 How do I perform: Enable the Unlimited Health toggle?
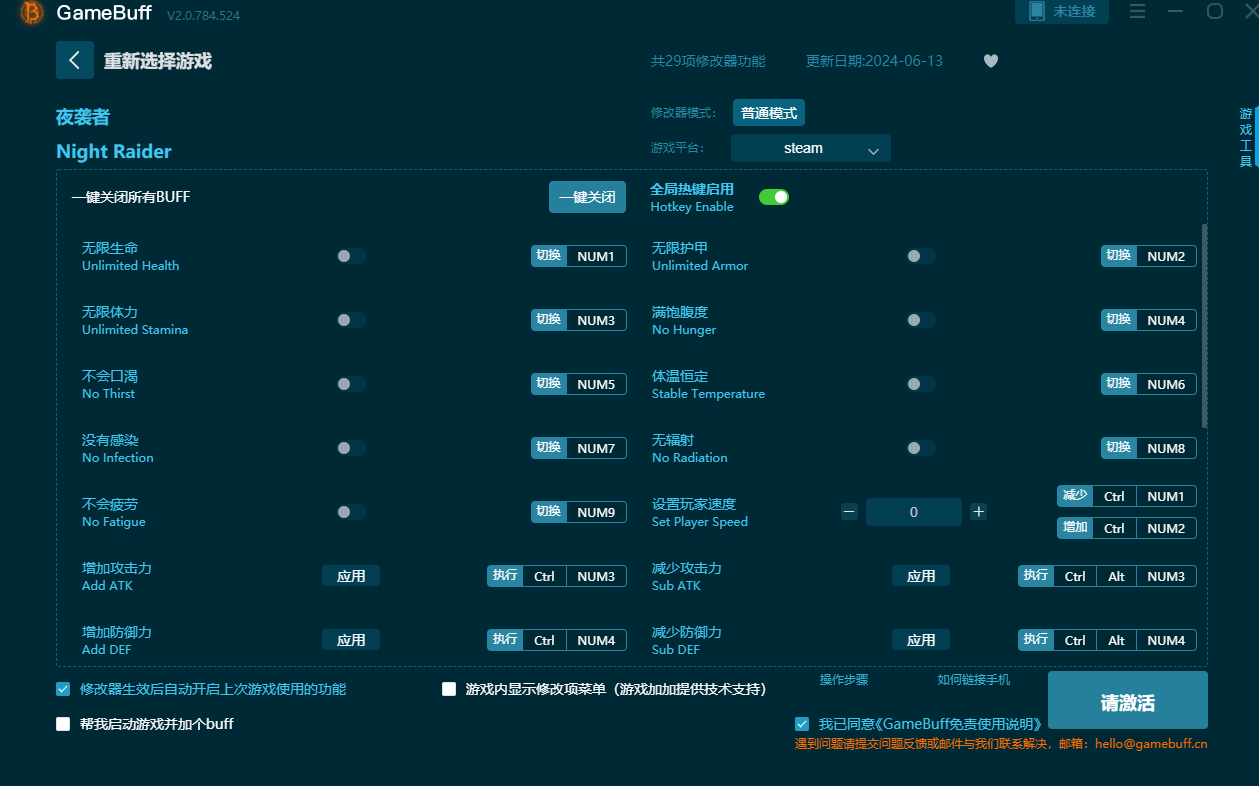(350, 256)
